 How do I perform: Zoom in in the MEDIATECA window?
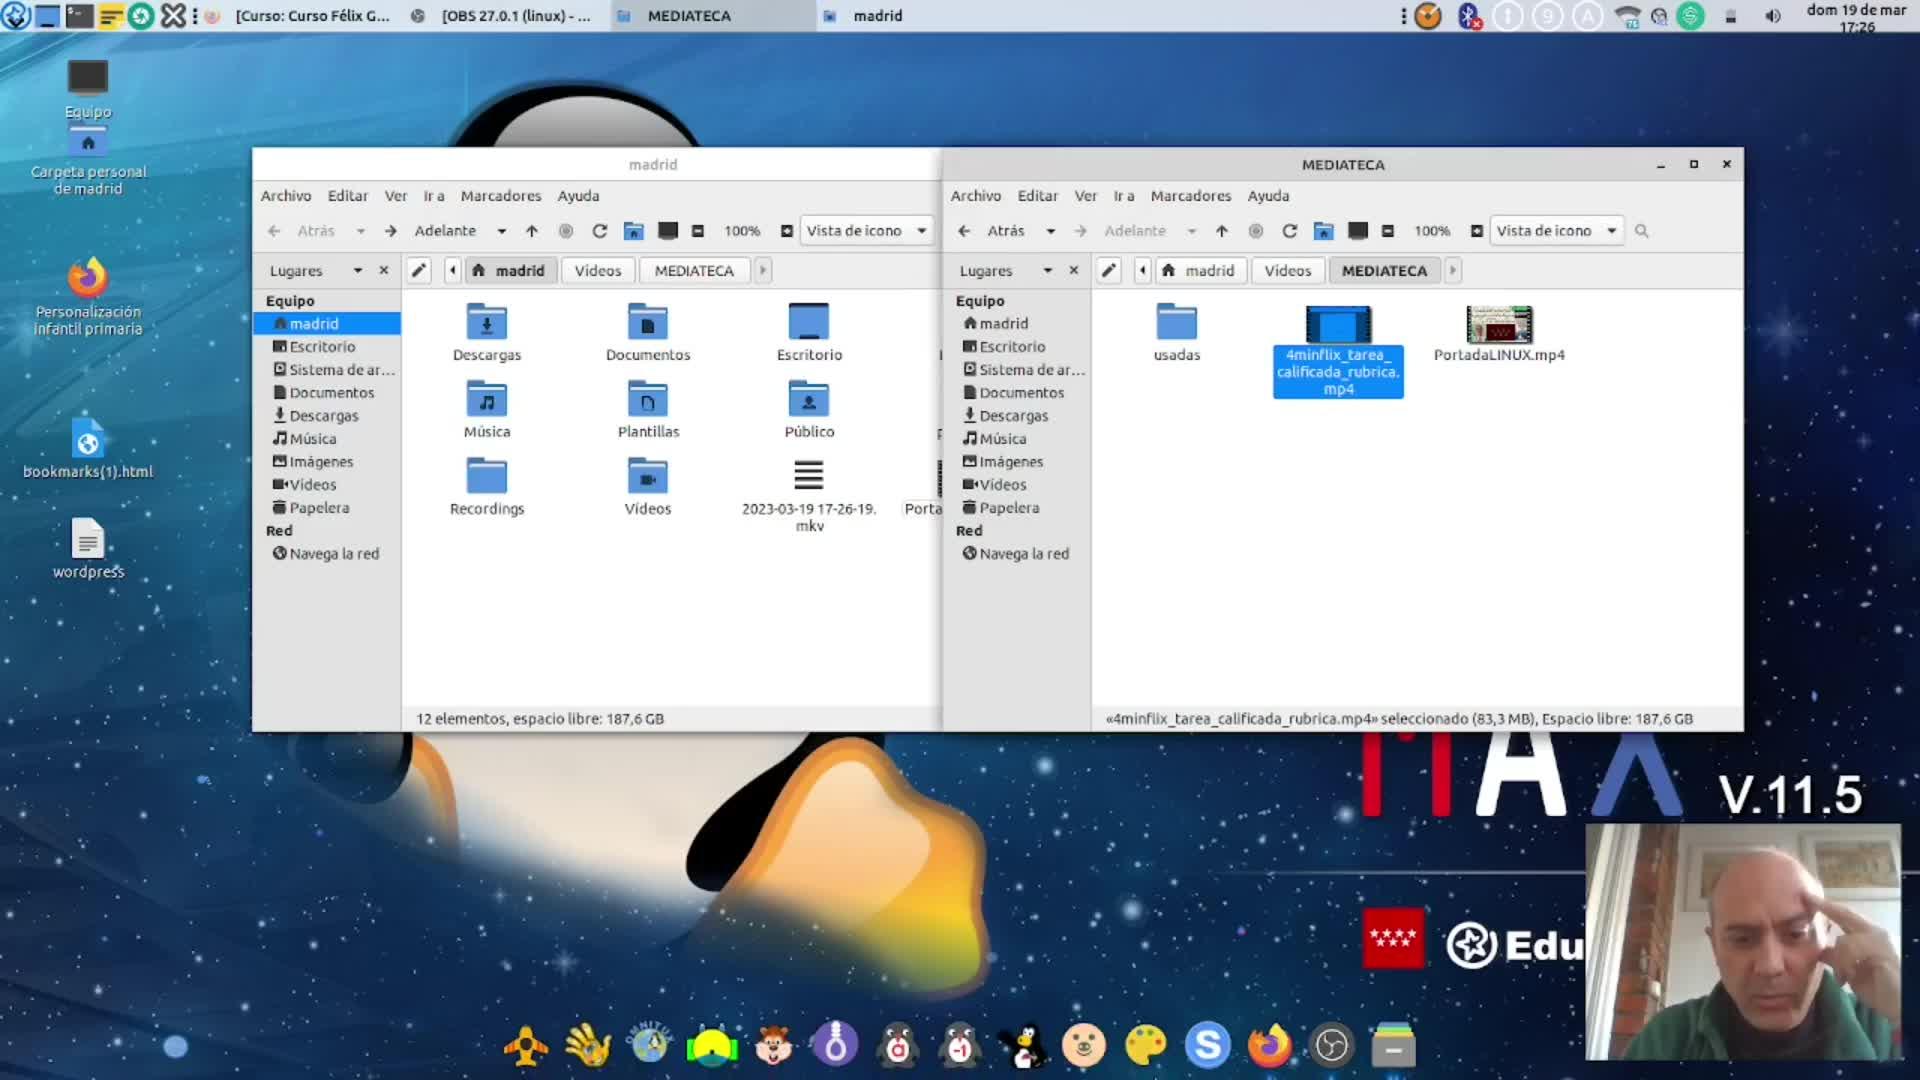pos(1476,231)
